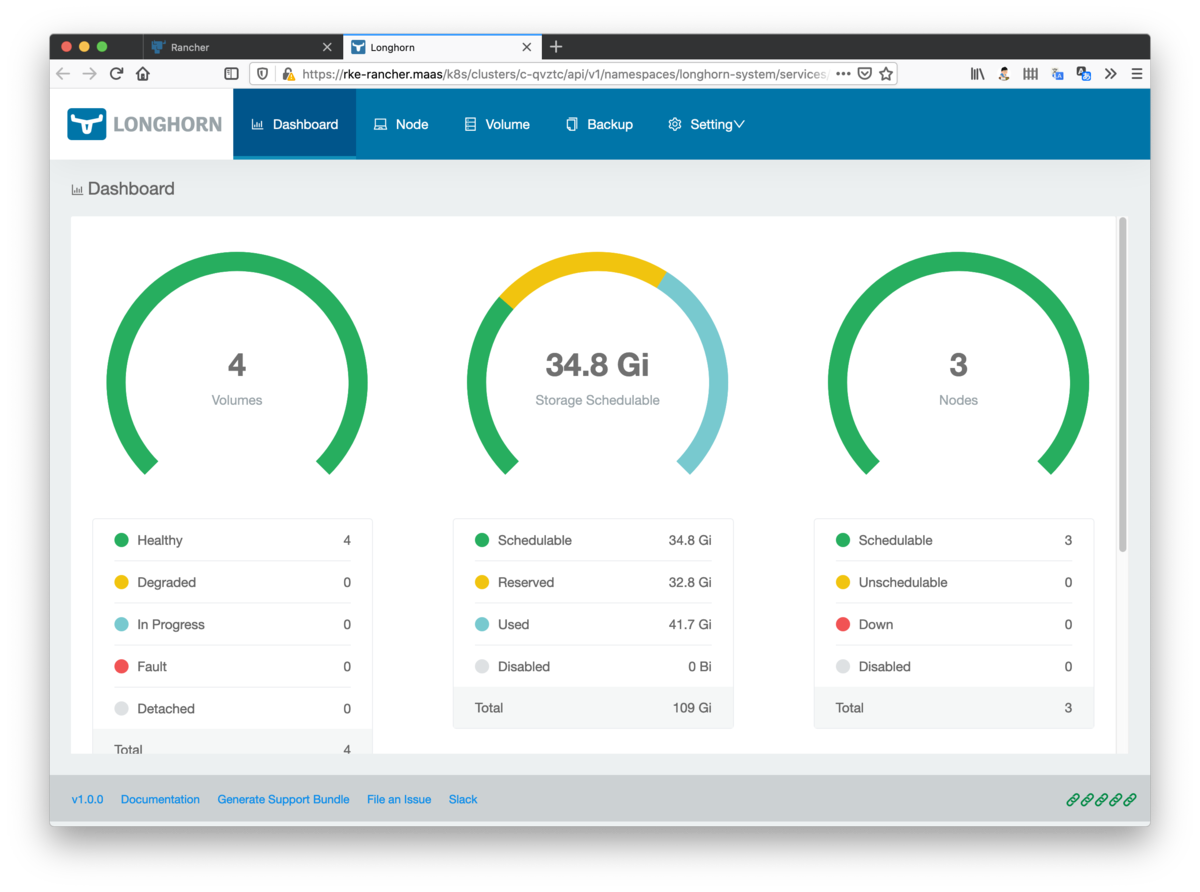
Task: Click the nodes Disabled row
Action: click(954, 666)
